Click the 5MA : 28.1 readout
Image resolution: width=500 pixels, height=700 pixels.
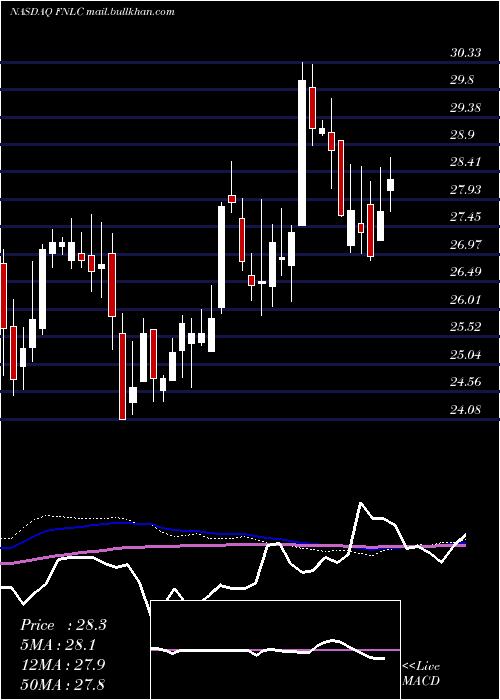tap(59, 645)
